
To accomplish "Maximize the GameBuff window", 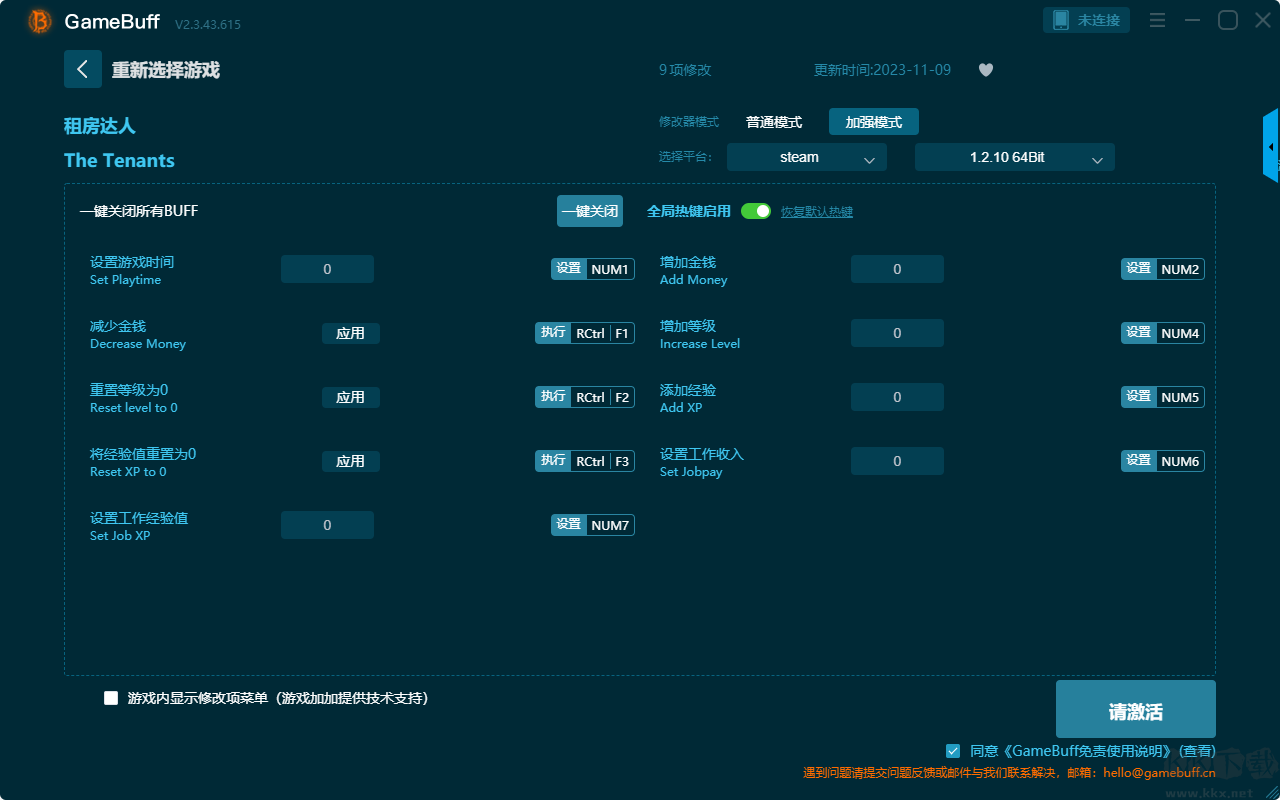I will (x=1227, y=20).
